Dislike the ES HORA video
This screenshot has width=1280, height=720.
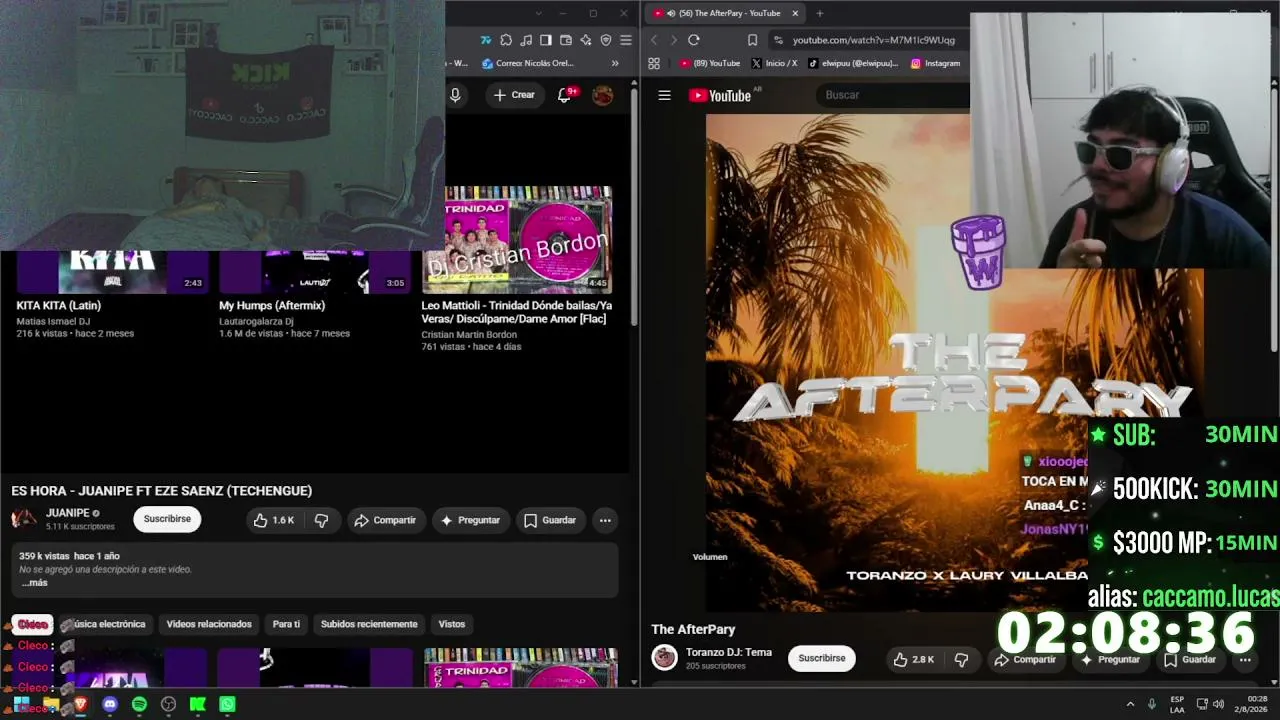coord(321,520)
